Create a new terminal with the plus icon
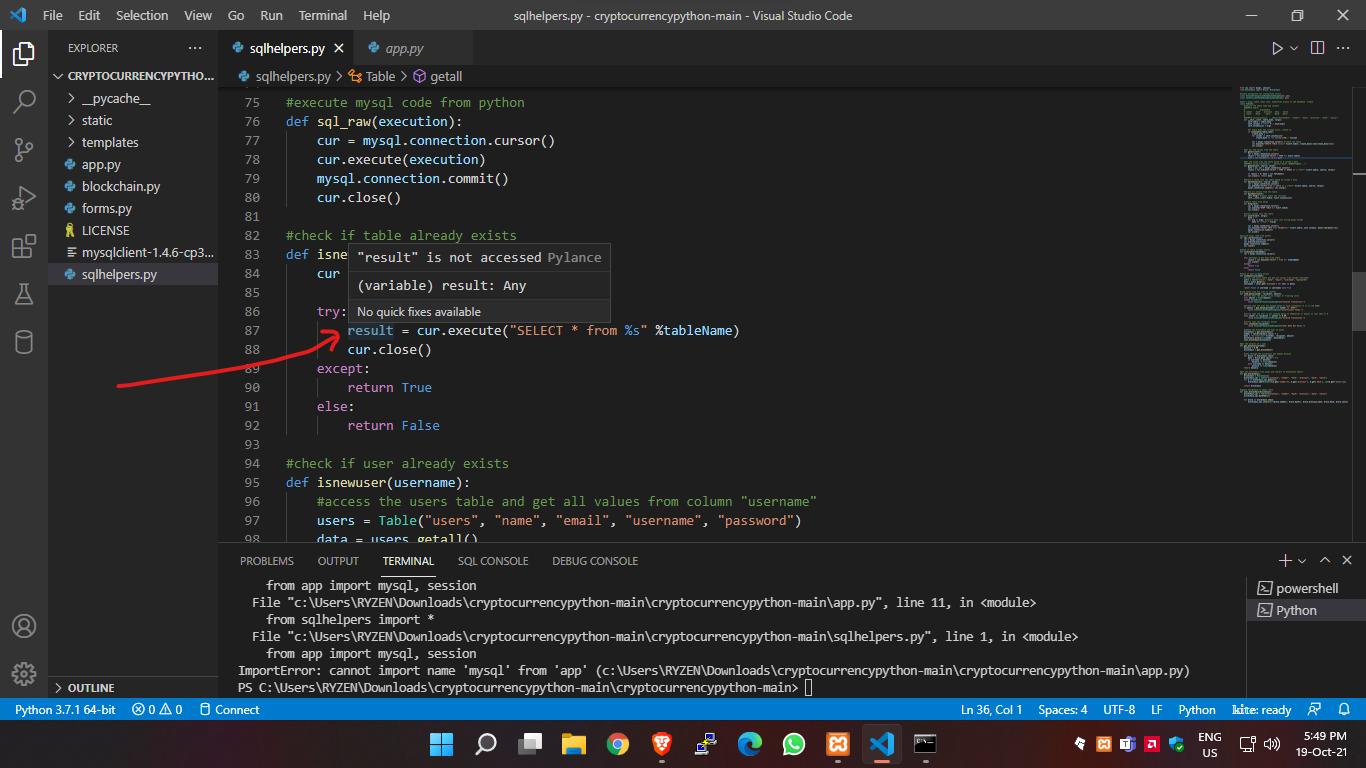 pos(1286,560)
